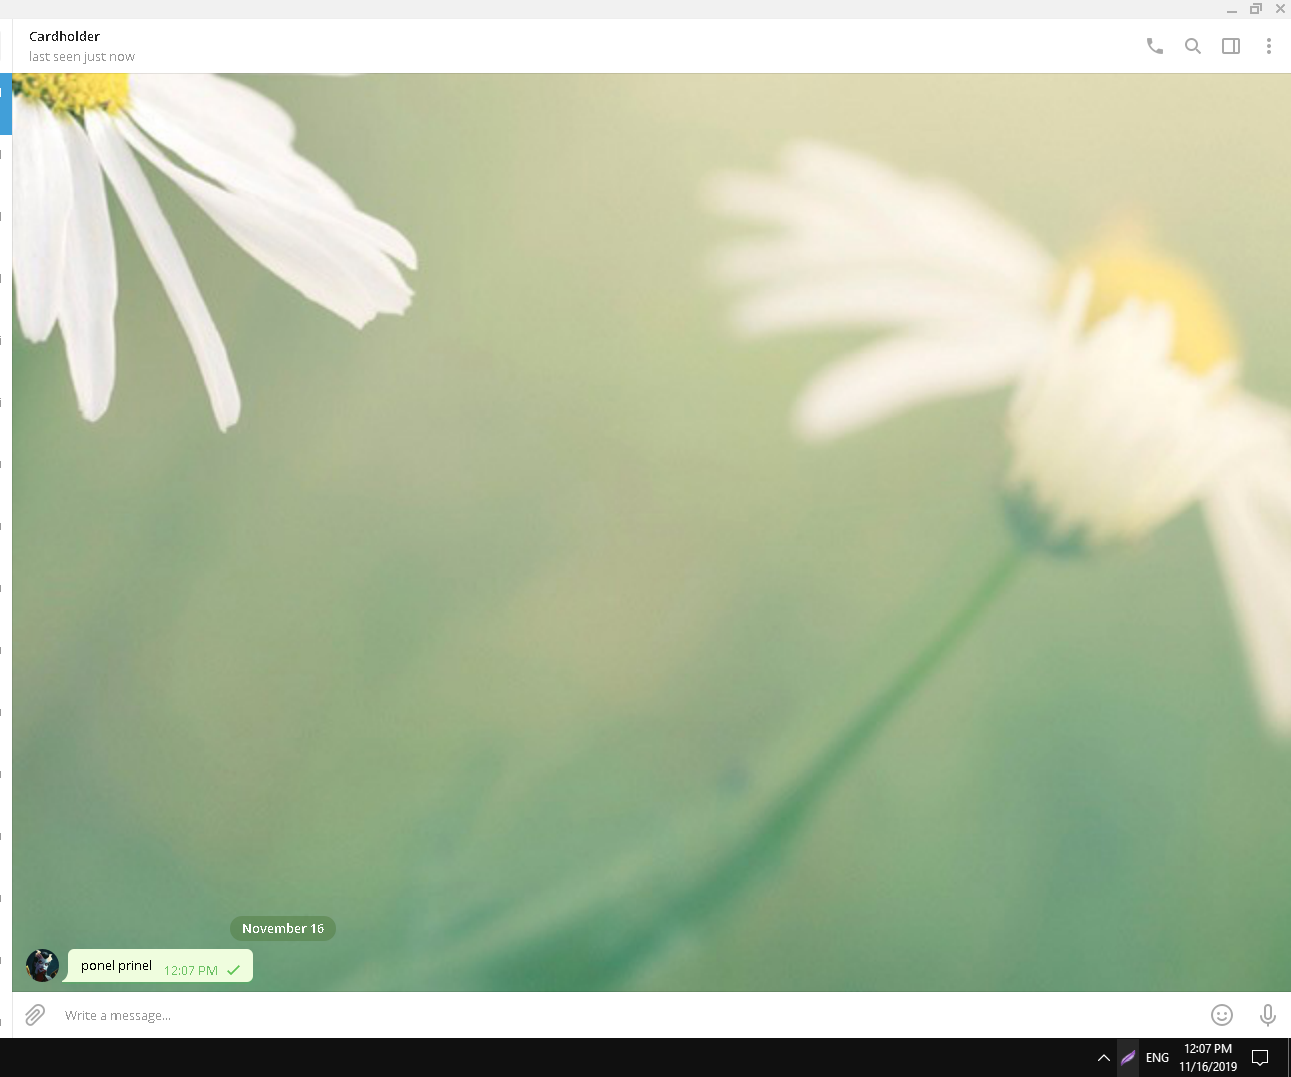Expand hidden system tray icons
The width and height of the screenshot is (1291, 1077).
pyautogui.click(x=1103, y=1058)
